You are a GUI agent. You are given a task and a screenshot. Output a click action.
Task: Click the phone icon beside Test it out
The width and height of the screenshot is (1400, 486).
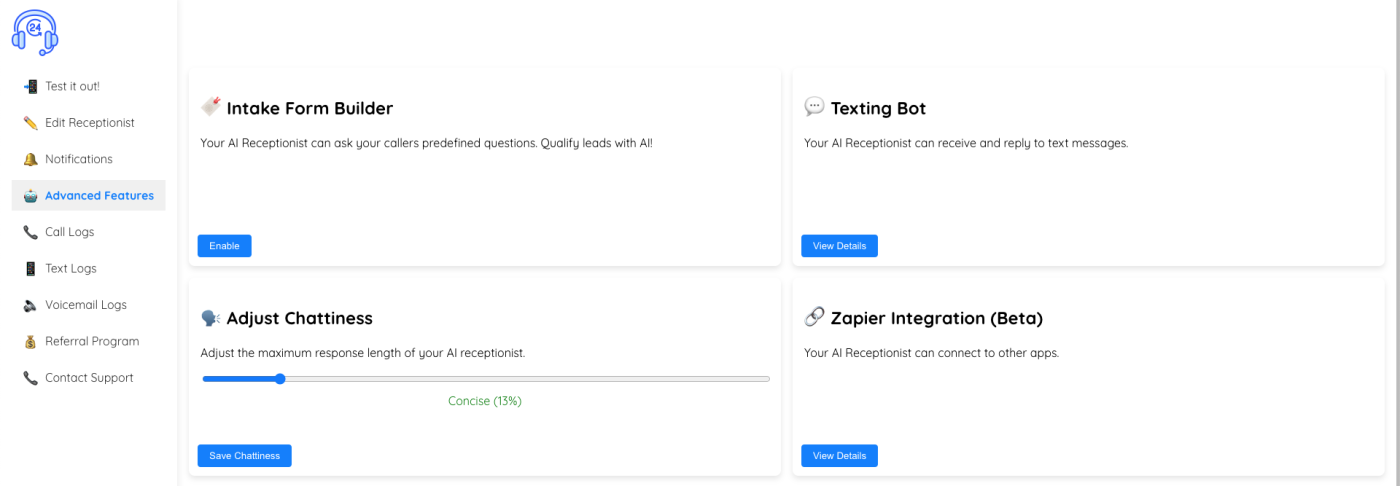pos(30,87)
